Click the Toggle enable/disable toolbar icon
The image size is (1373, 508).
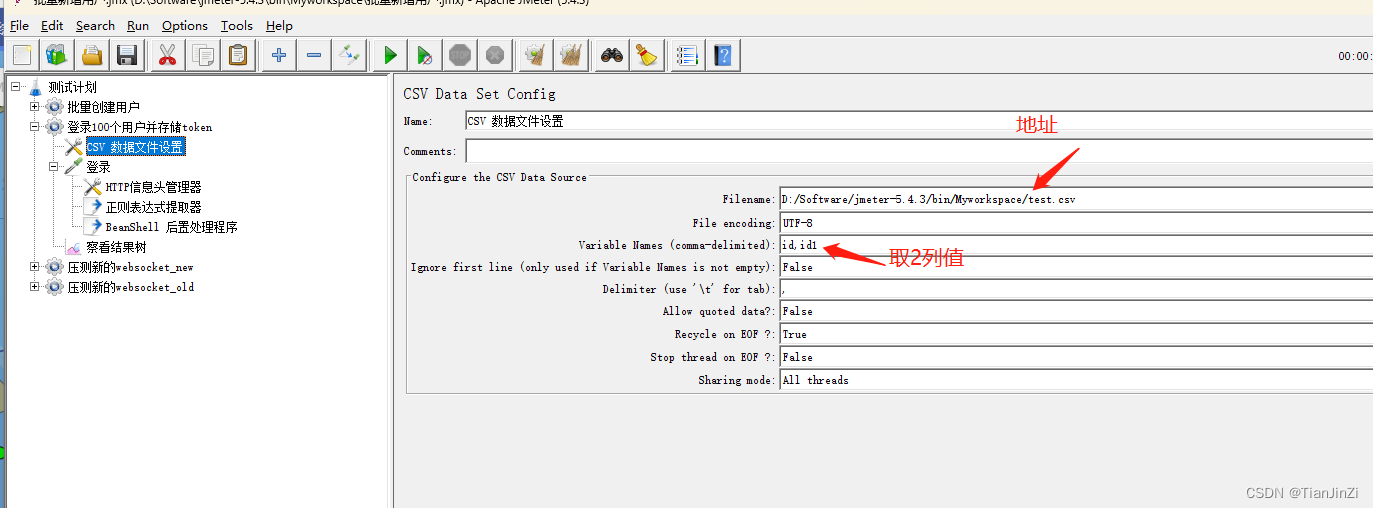(349, 55)
